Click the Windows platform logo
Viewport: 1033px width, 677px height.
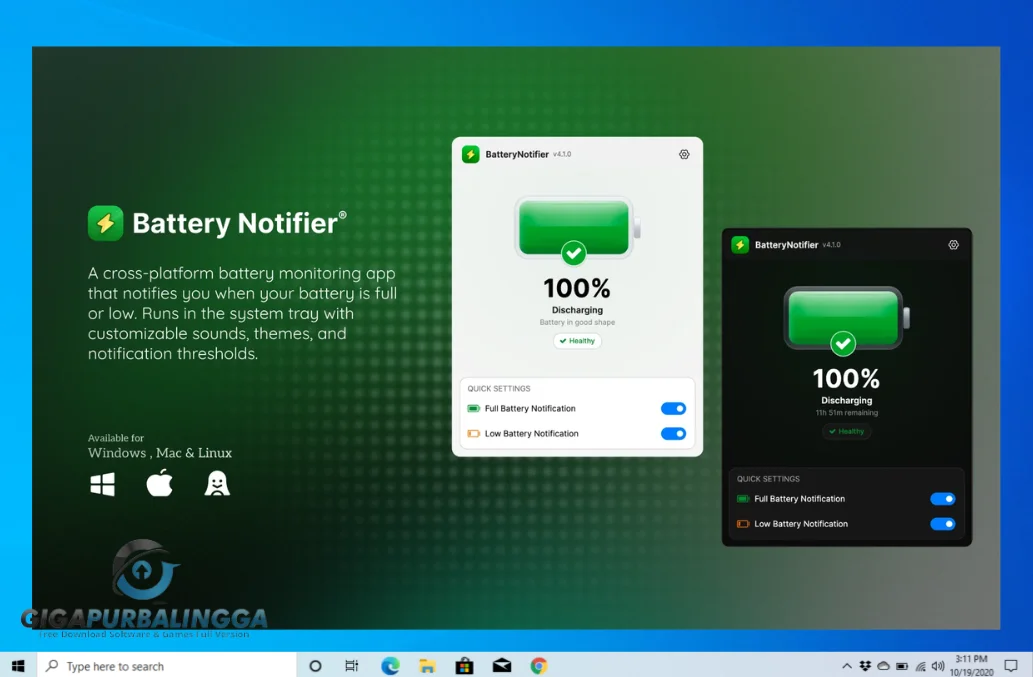[102, 484]
